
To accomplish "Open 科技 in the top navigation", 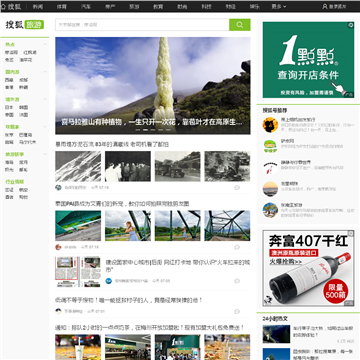I will (x=206, y=6).
